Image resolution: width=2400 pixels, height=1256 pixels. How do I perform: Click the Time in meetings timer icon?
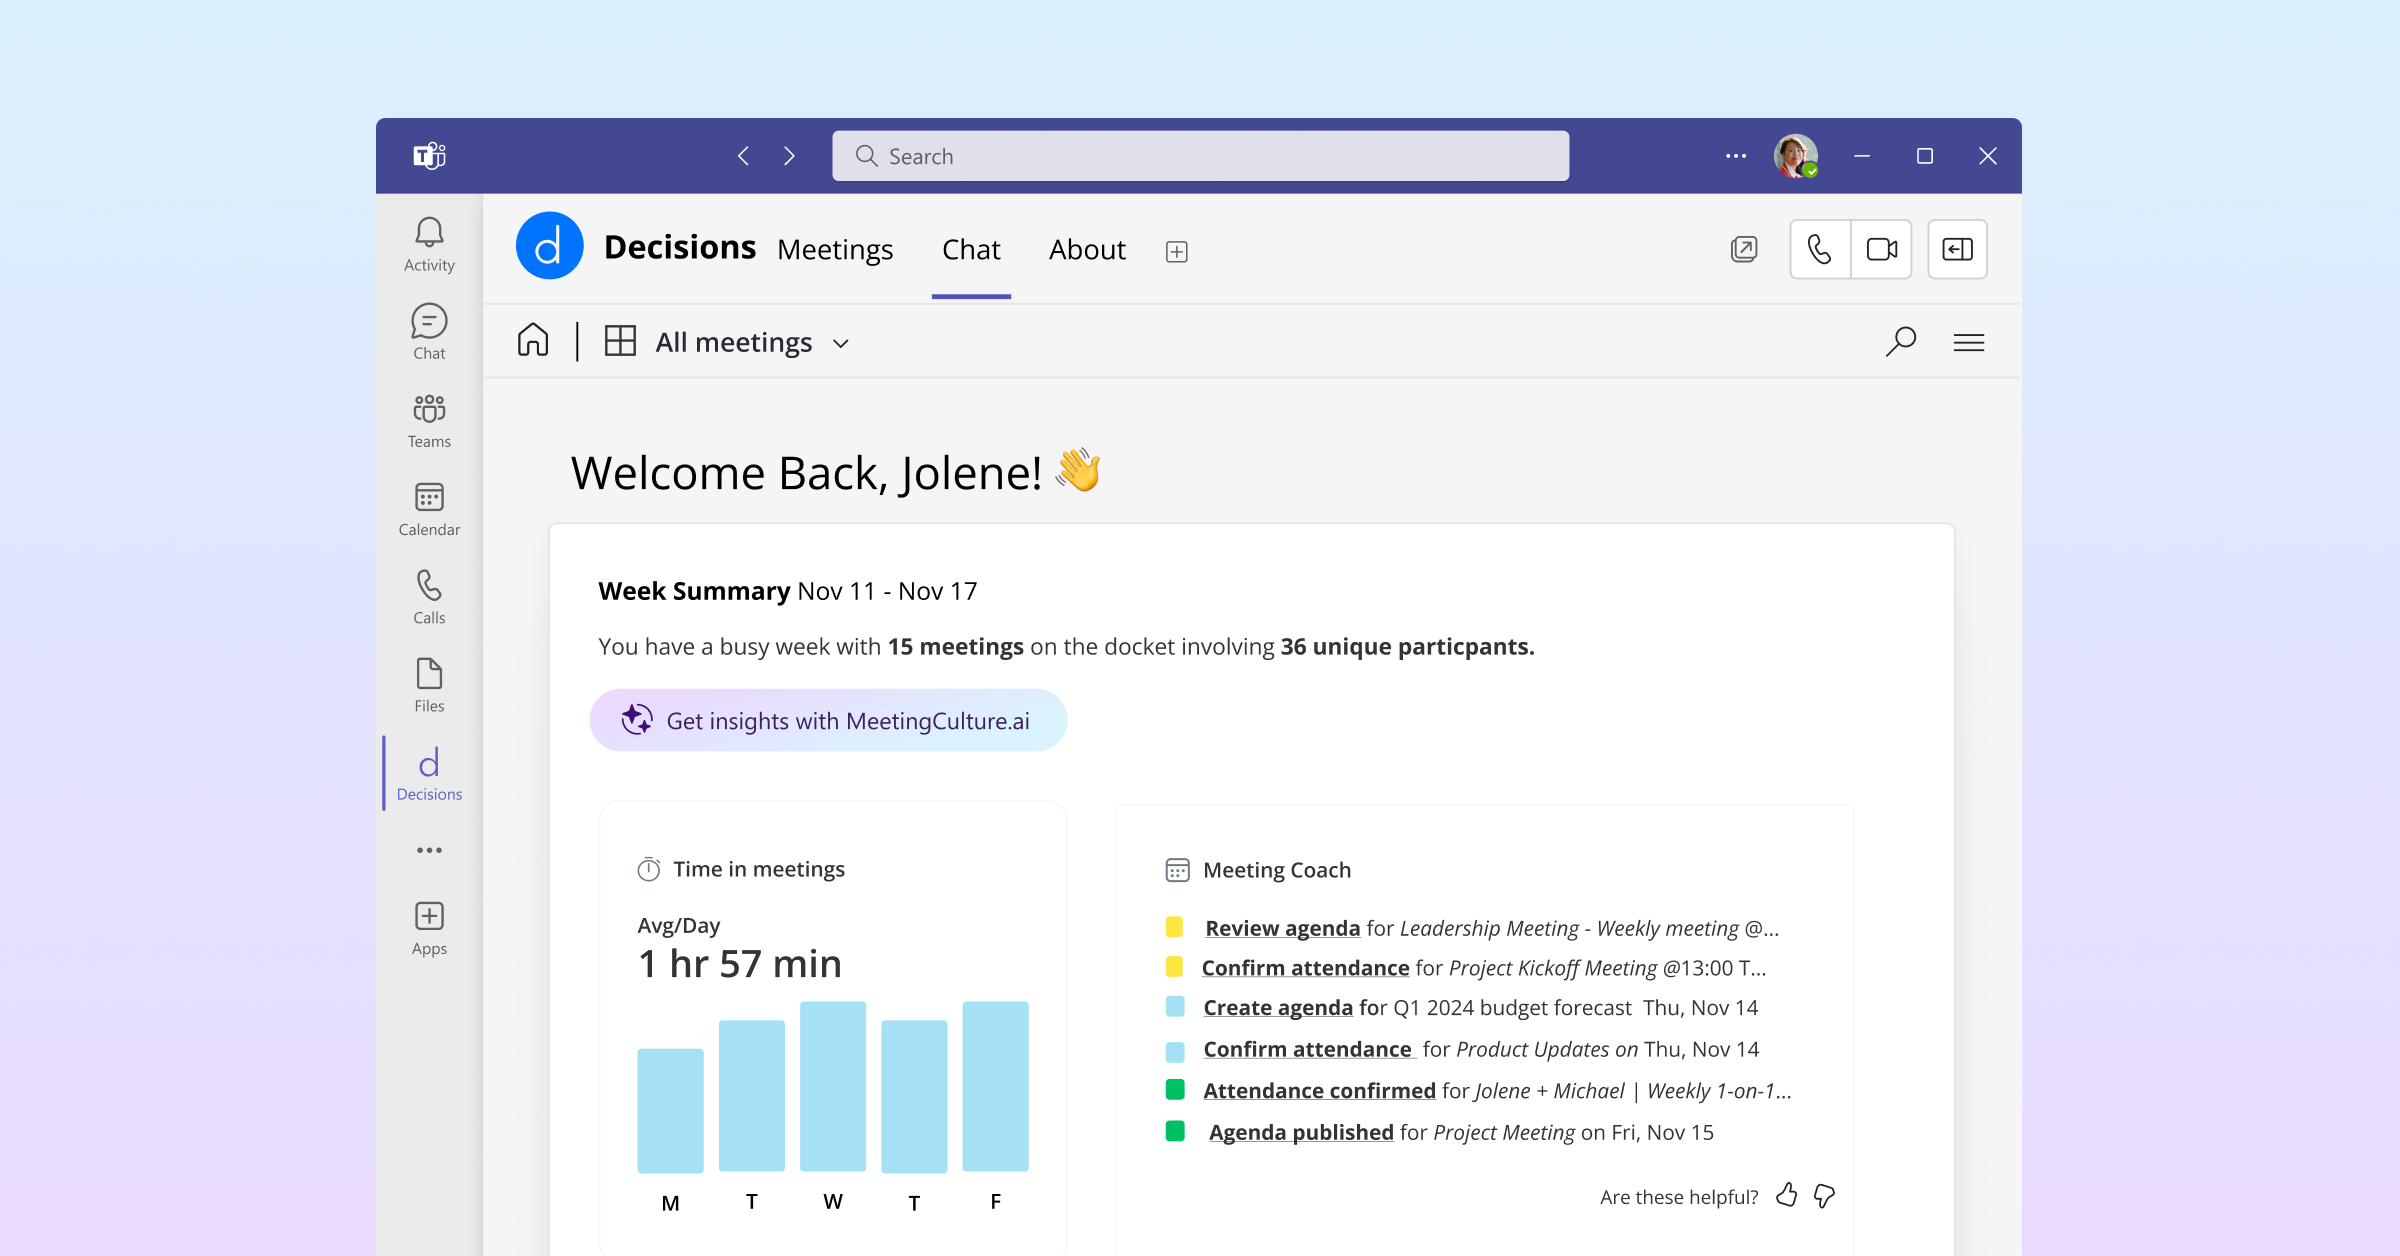[649, 869]
